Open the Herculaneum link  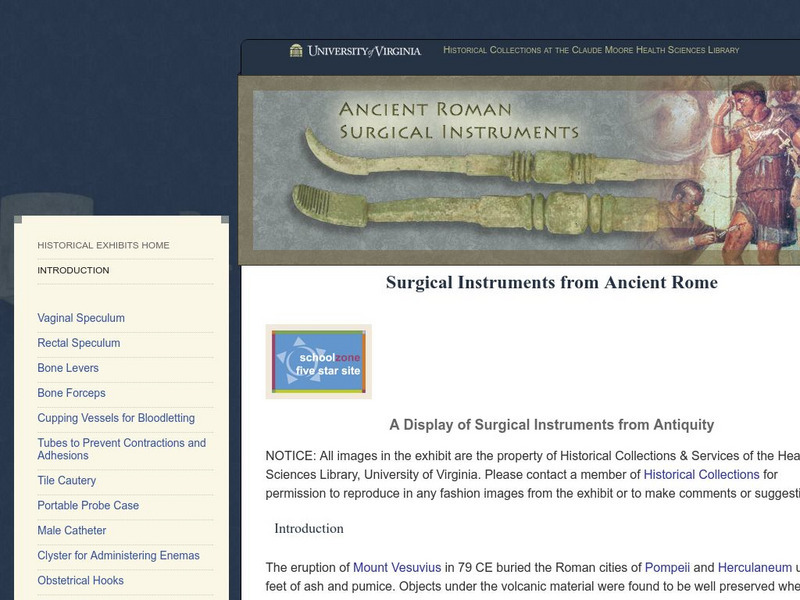point(755,567)
